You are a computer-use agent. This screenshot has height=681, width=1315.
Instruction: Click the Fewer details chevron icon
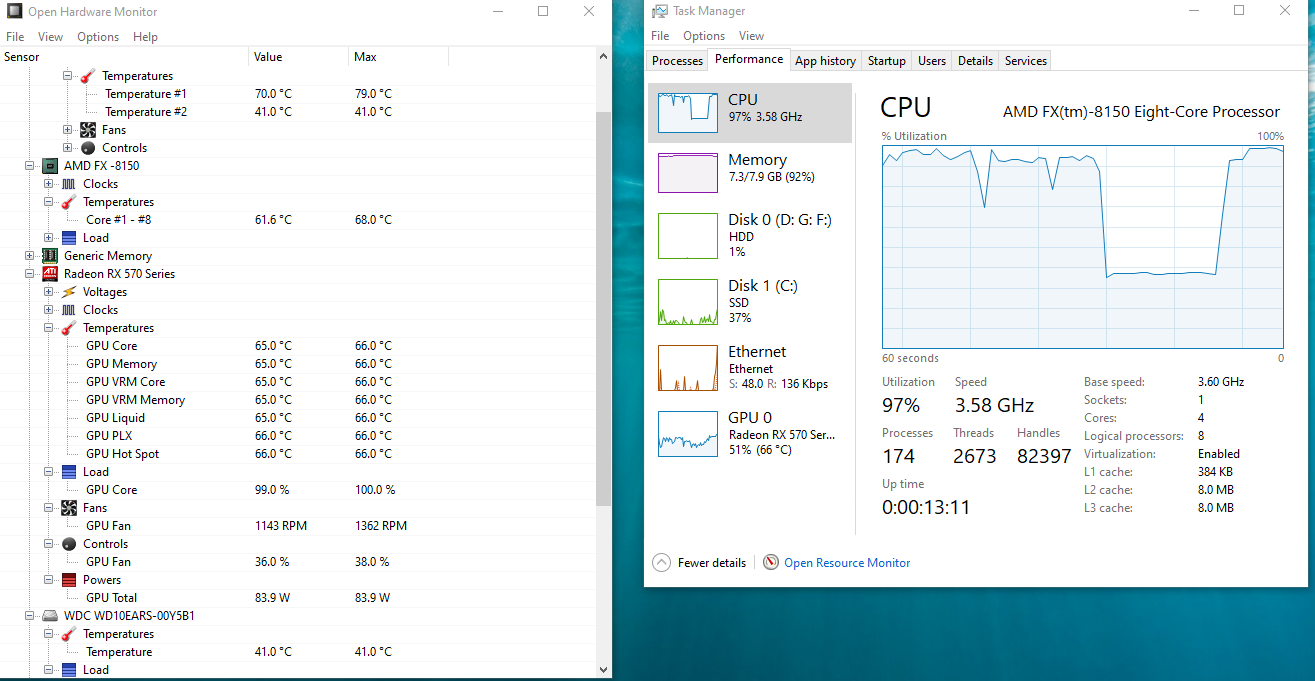pos(661,563)
